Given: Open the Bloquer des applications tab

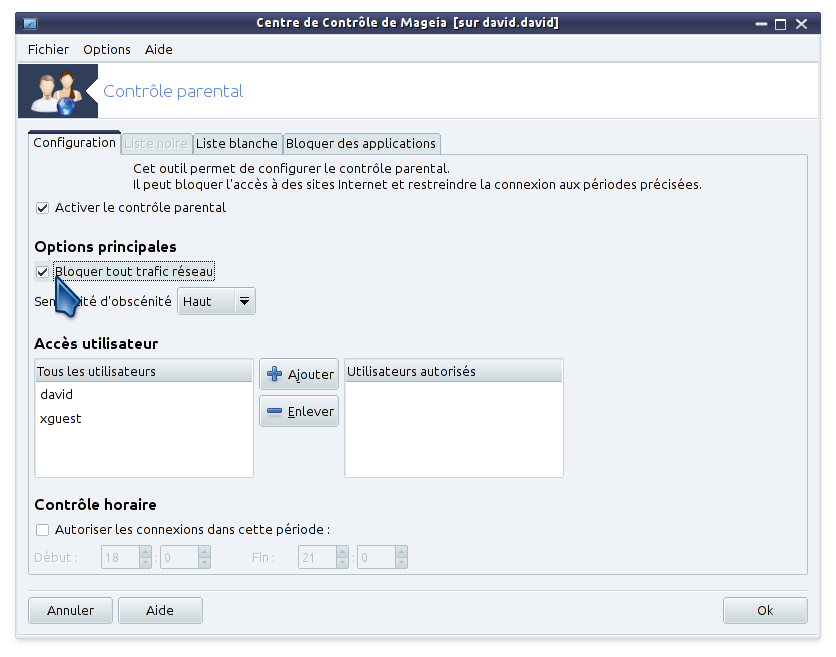Looking at the screenshot, I should 361,143.
